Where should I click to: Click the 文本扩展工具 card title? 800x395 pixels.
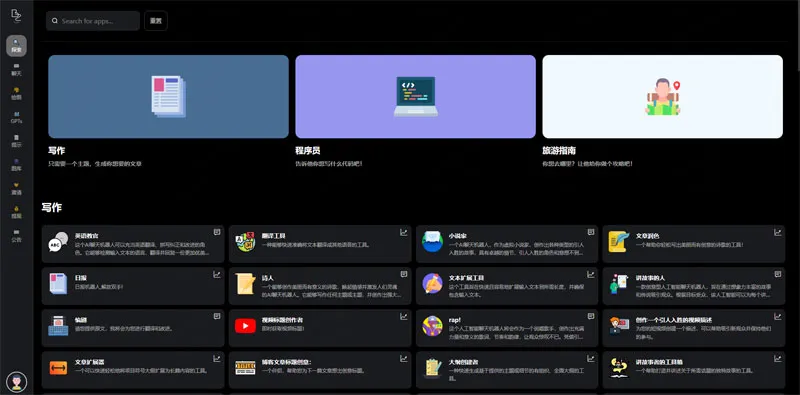466,278
